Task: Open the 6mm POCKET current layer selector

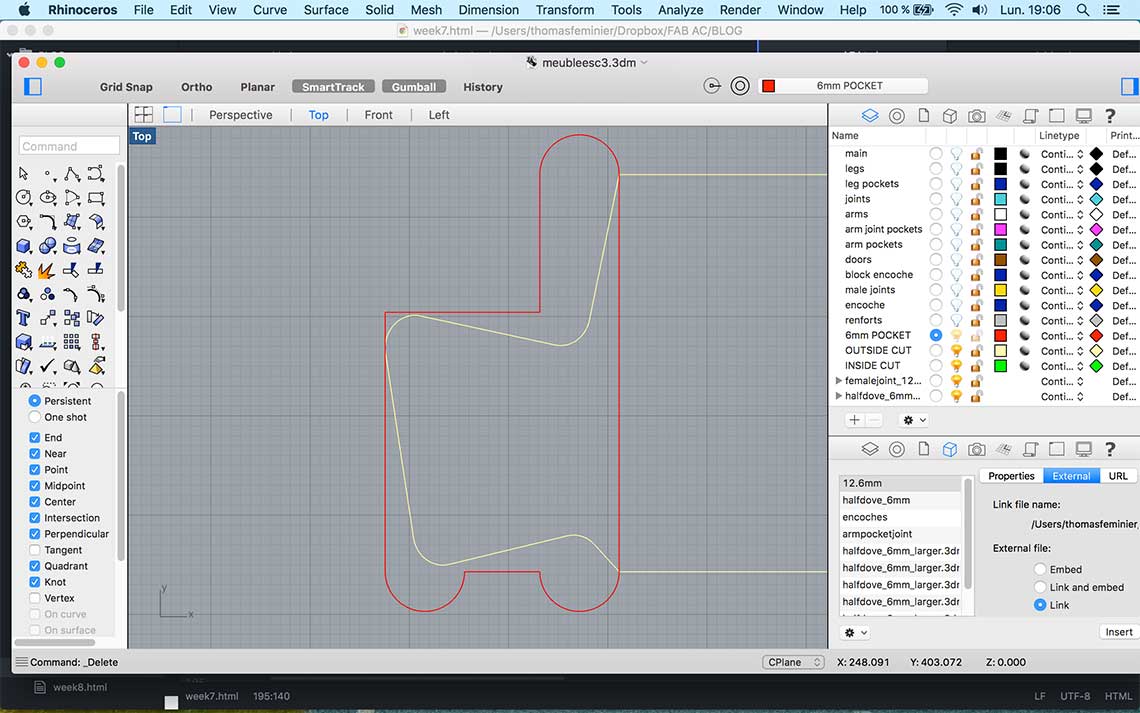Action: 843,86
